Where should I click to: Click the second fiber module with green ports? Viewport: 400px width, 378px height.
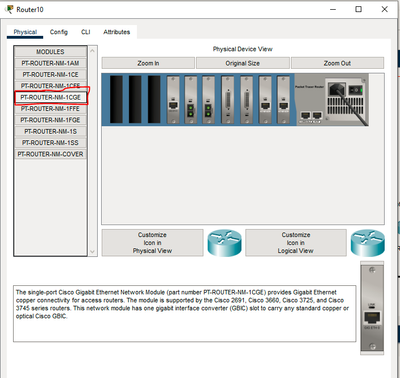(209, 99)
